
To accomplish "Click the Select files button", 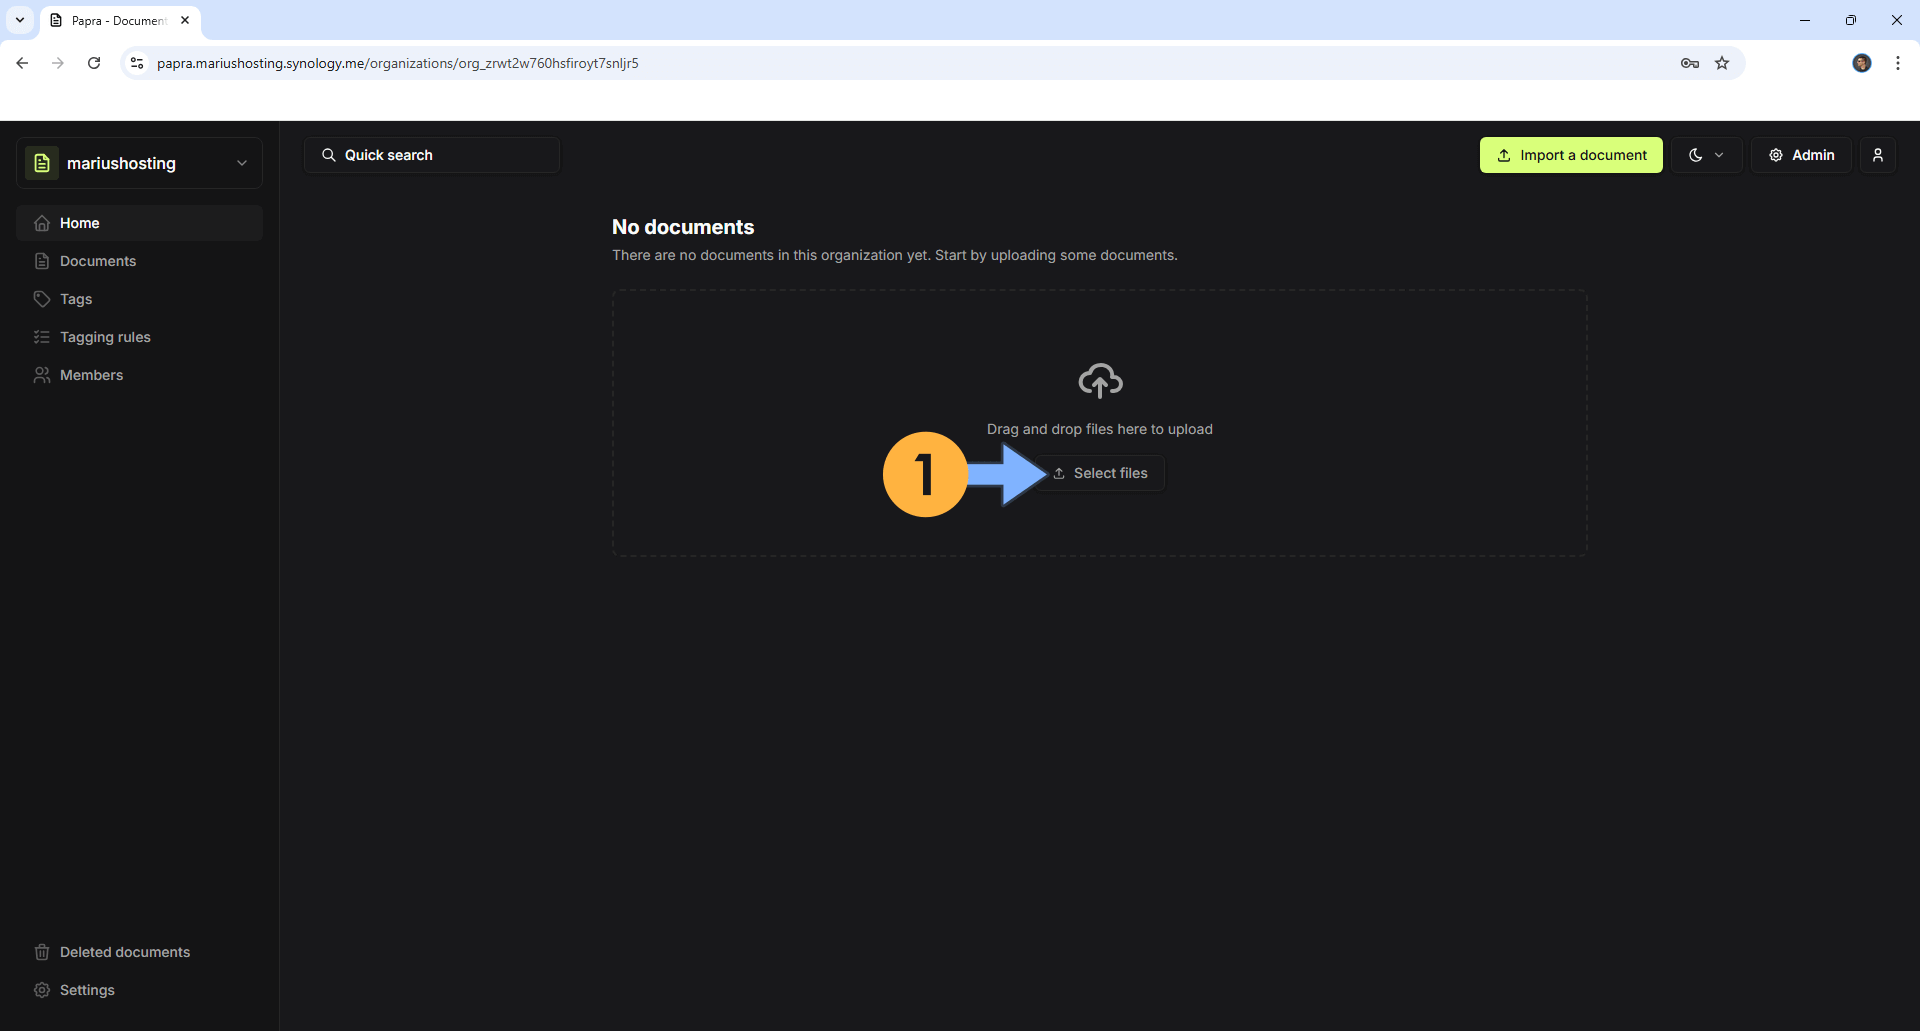I will 1100,473.
